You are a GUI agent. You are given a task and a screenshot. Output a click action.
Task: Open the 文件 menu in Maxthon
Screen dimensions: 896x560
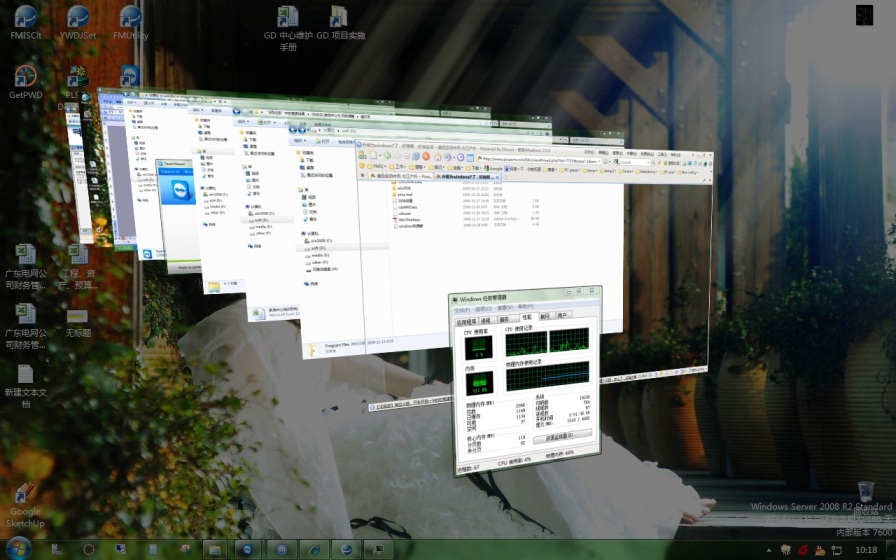(x=590, y=152)
